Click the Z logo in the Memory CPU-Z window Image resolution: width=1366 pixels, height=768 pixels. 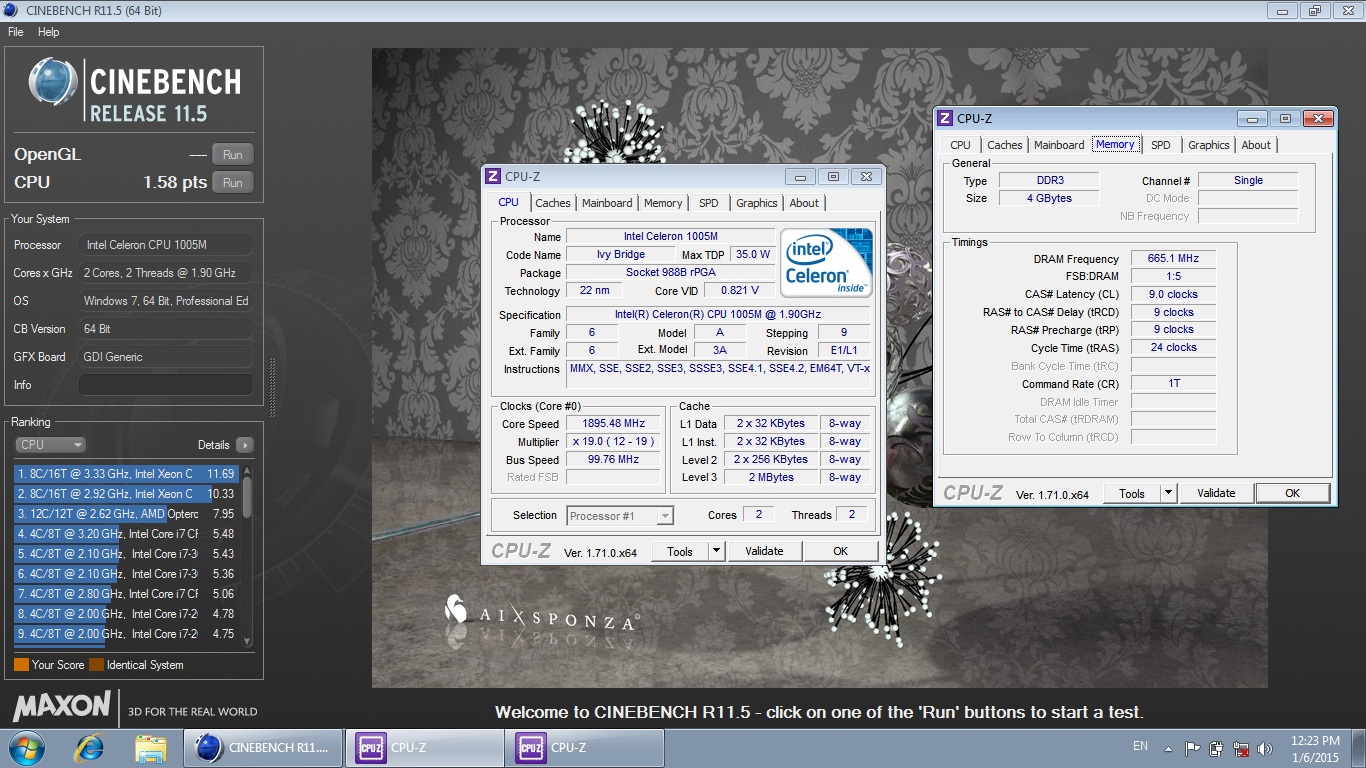pyautogui.click(x=944, y=118)
